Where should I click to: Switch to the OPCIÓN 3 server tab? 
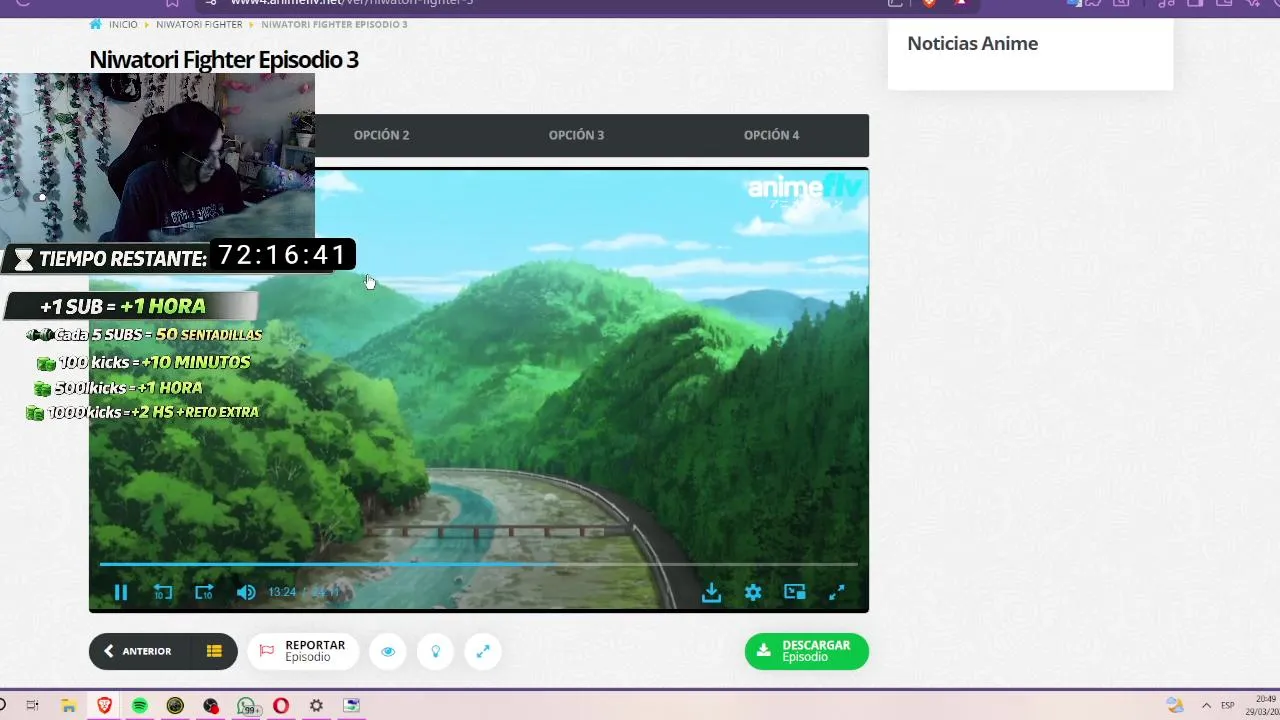click(576, 135)
